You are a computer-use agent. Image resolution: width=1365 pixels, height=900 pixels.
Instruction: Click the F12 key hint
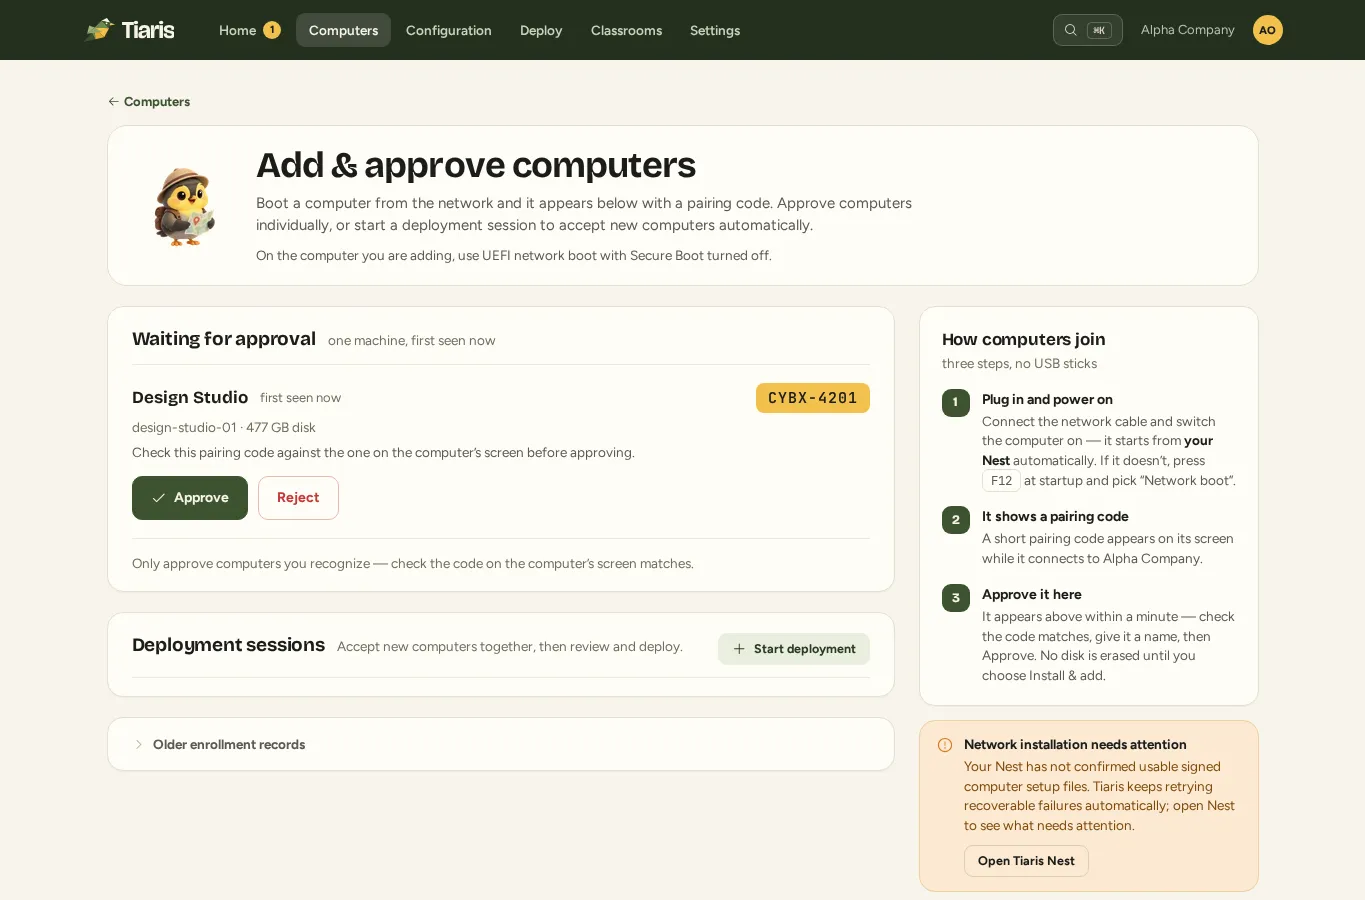coord(1001,481)
